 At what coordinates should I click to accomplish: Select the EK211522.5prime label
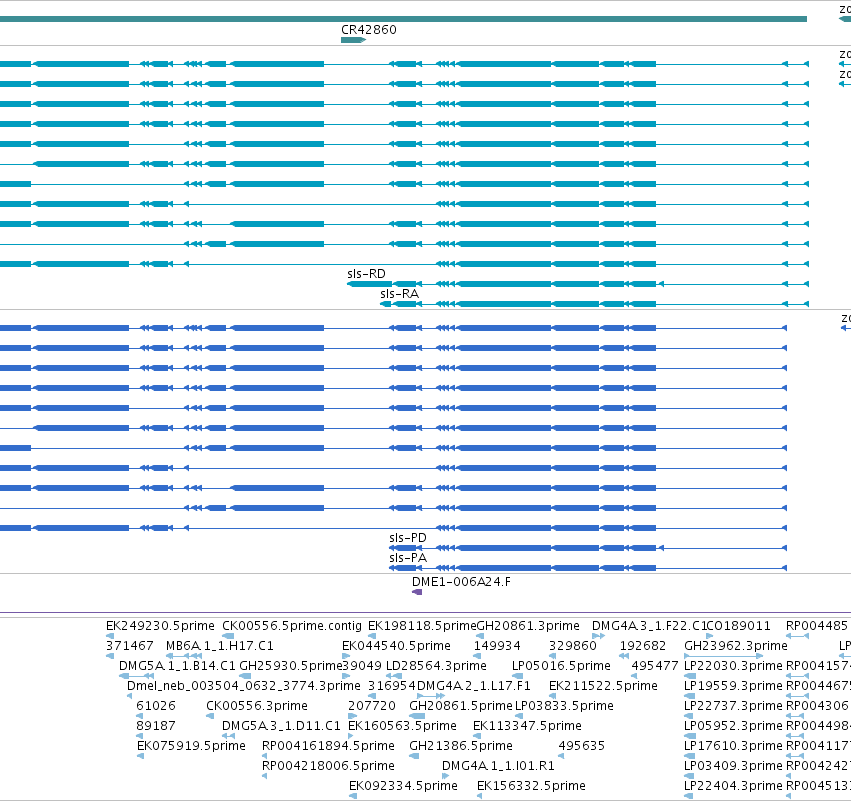603,686
